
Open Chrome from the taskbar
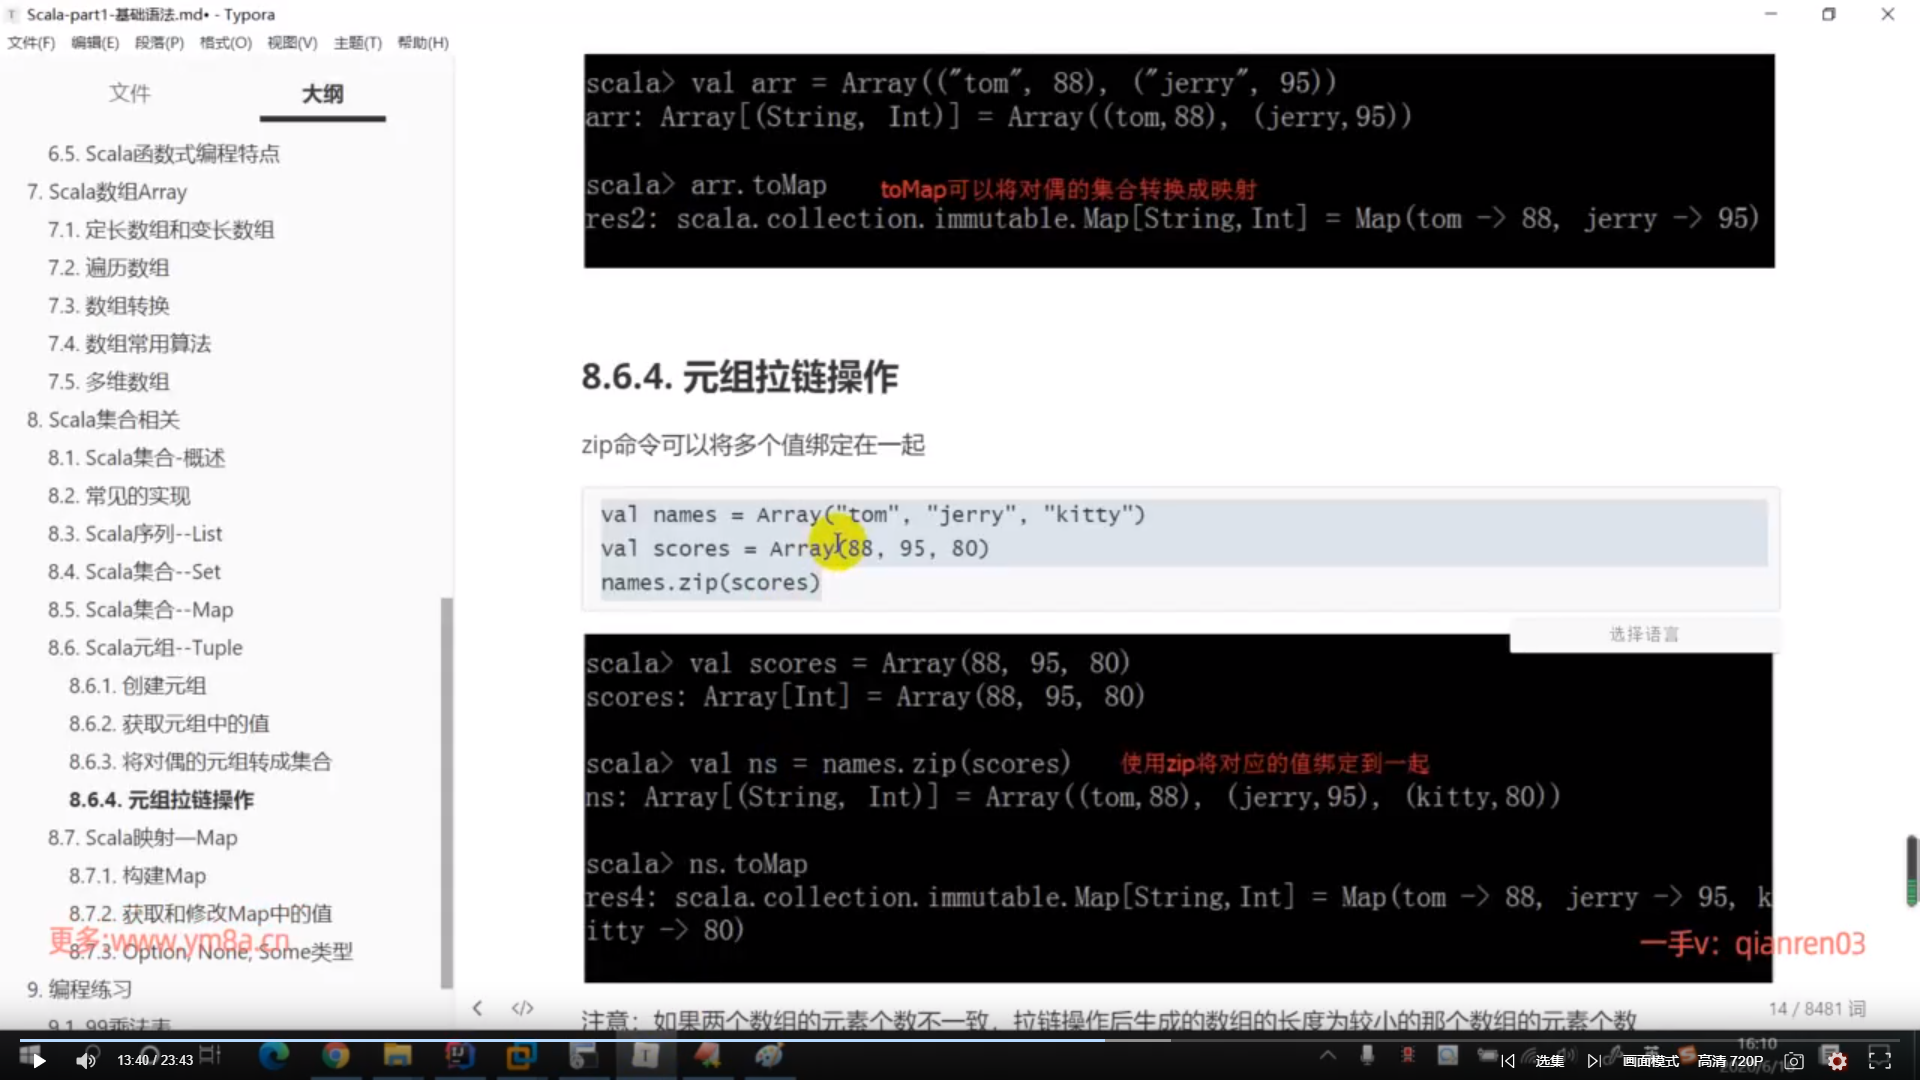[x=335, y=1055]
